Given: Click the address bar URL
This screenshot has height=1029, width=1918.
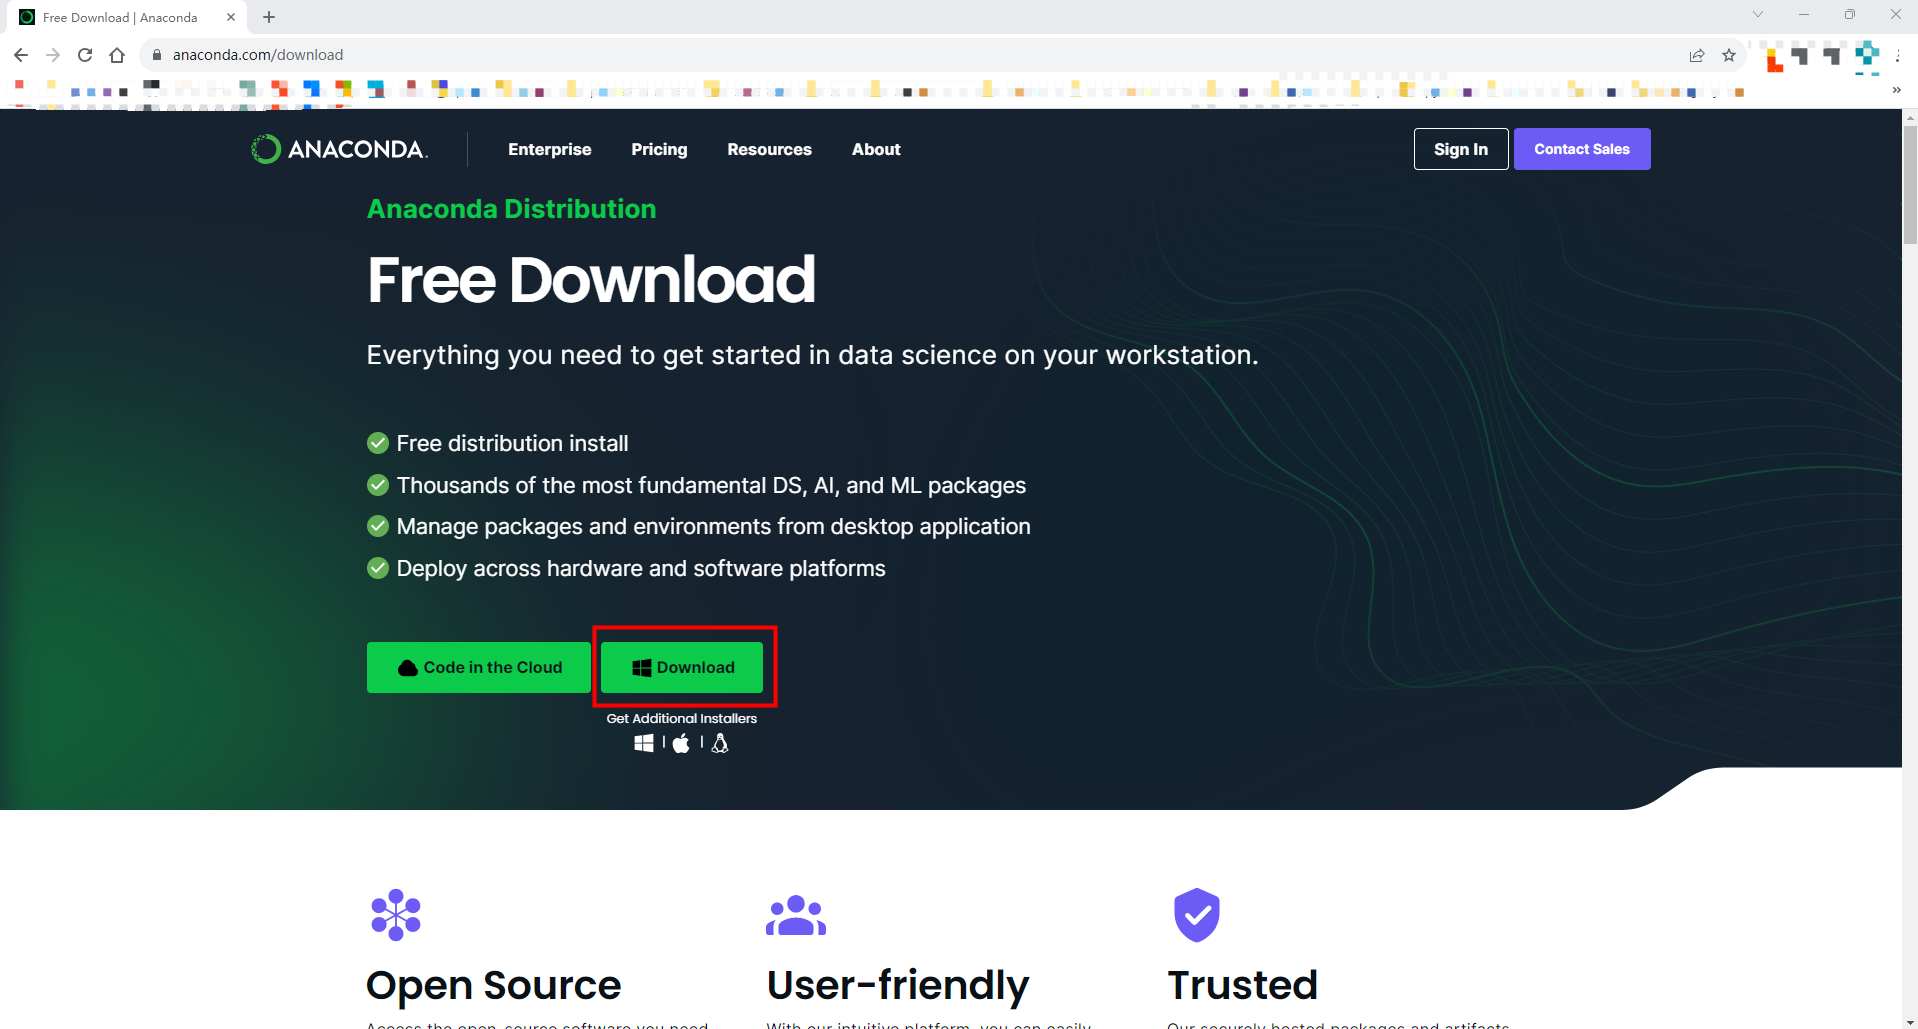Looking at the screenshot, I should (x=258, y=55).
